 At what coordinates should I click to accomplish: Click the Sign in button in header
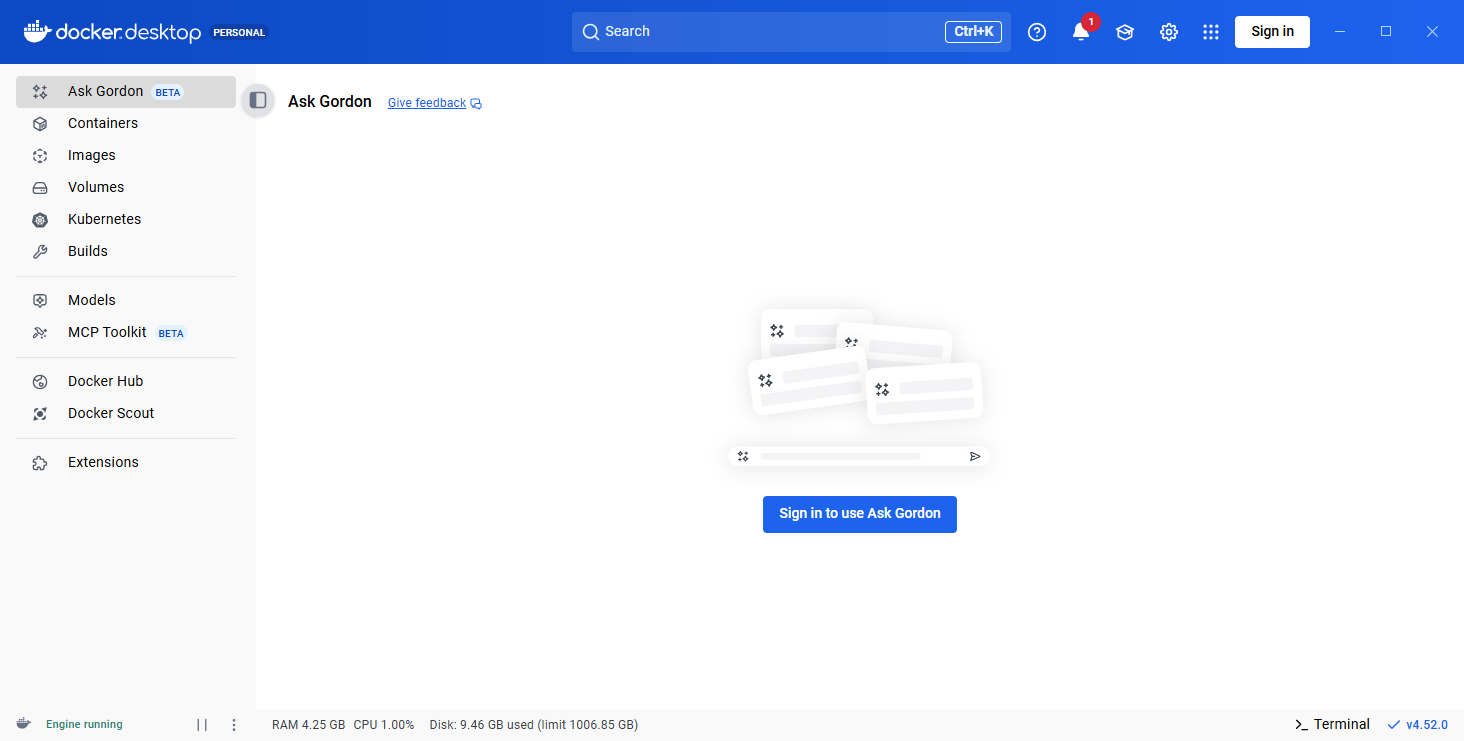(x=1272, y=32)
